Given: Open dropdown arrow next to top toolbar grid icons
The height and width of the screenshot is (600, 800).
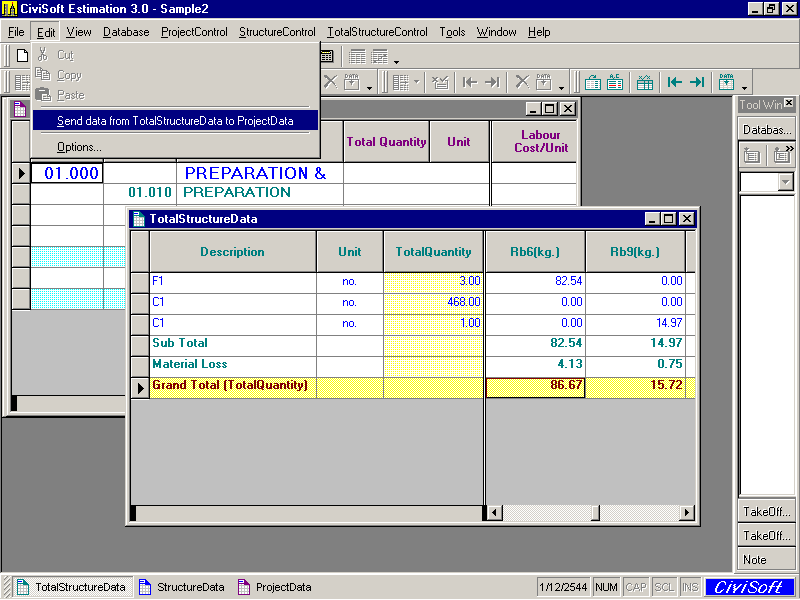Looking at the screenshot, I should point(396,62).
